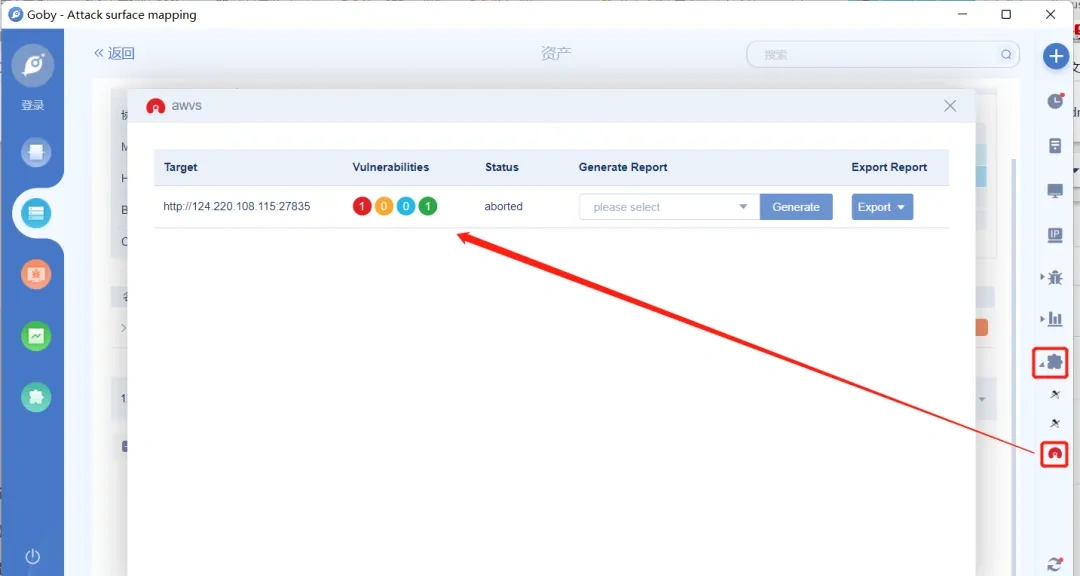The image size is (1080, 576).
Task: Click the 登录 login label
Action: pos(32,105)
